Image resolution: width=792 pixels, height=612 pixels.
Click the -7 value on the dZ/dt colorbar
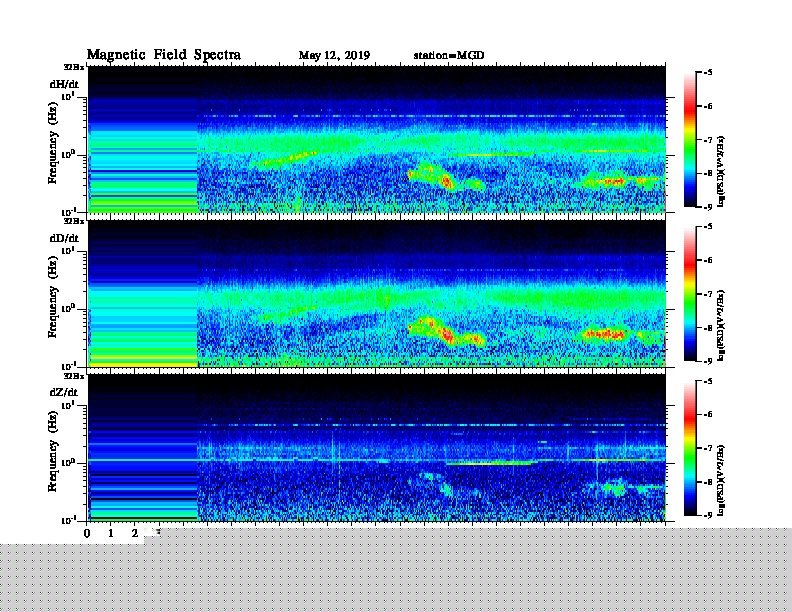708,448
